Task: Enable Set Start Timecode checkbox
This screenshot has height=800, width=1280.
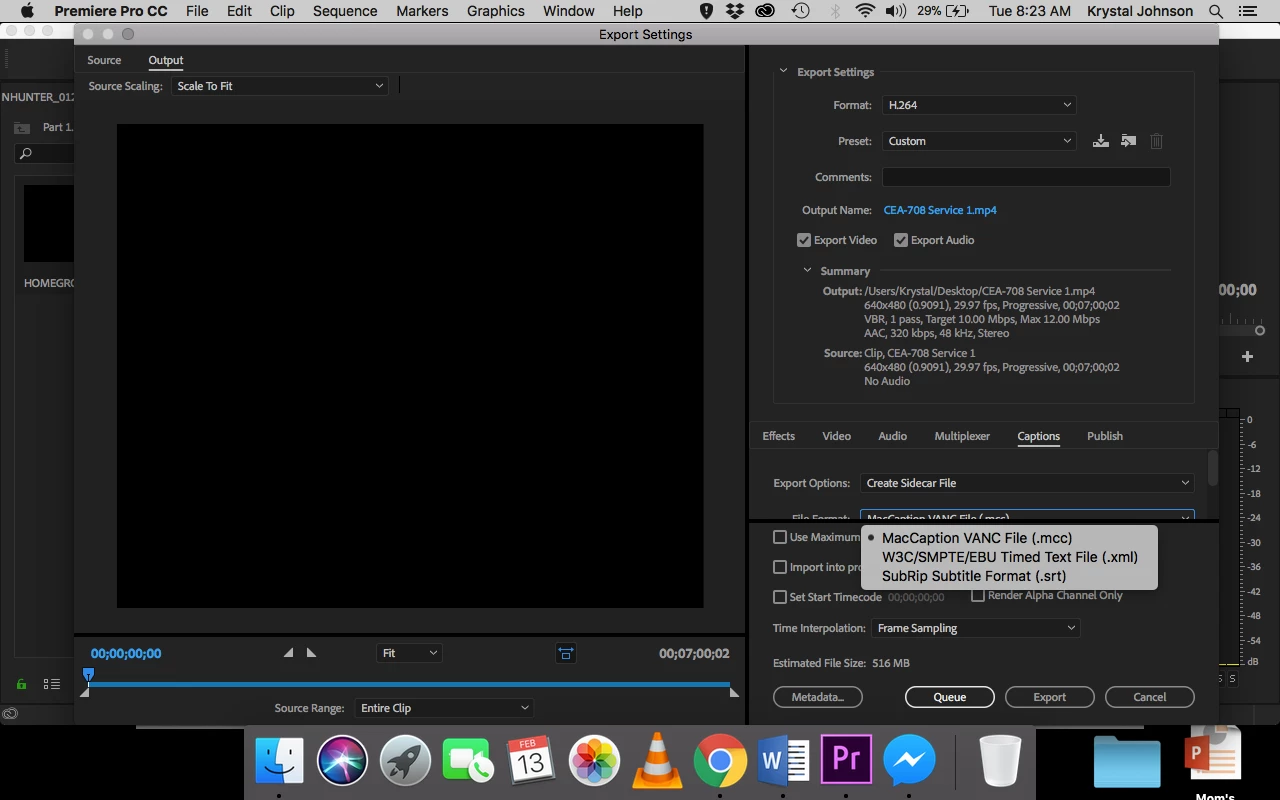Action: pyautogui.click(x=780, y=597)
